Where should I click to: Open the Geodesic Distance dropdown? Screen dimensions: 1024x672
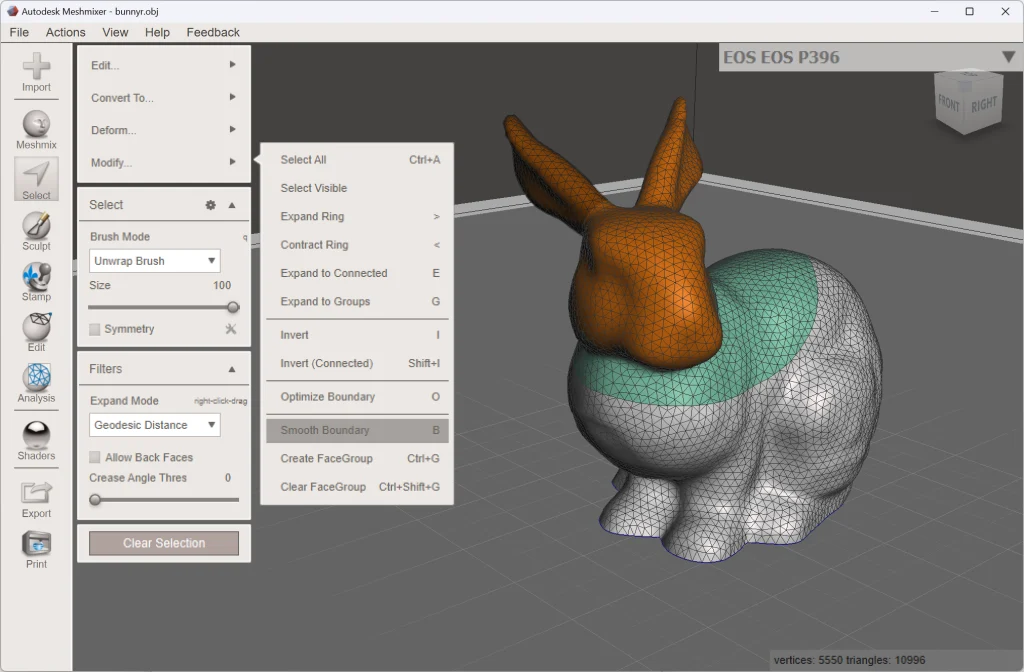pos(154,424)
